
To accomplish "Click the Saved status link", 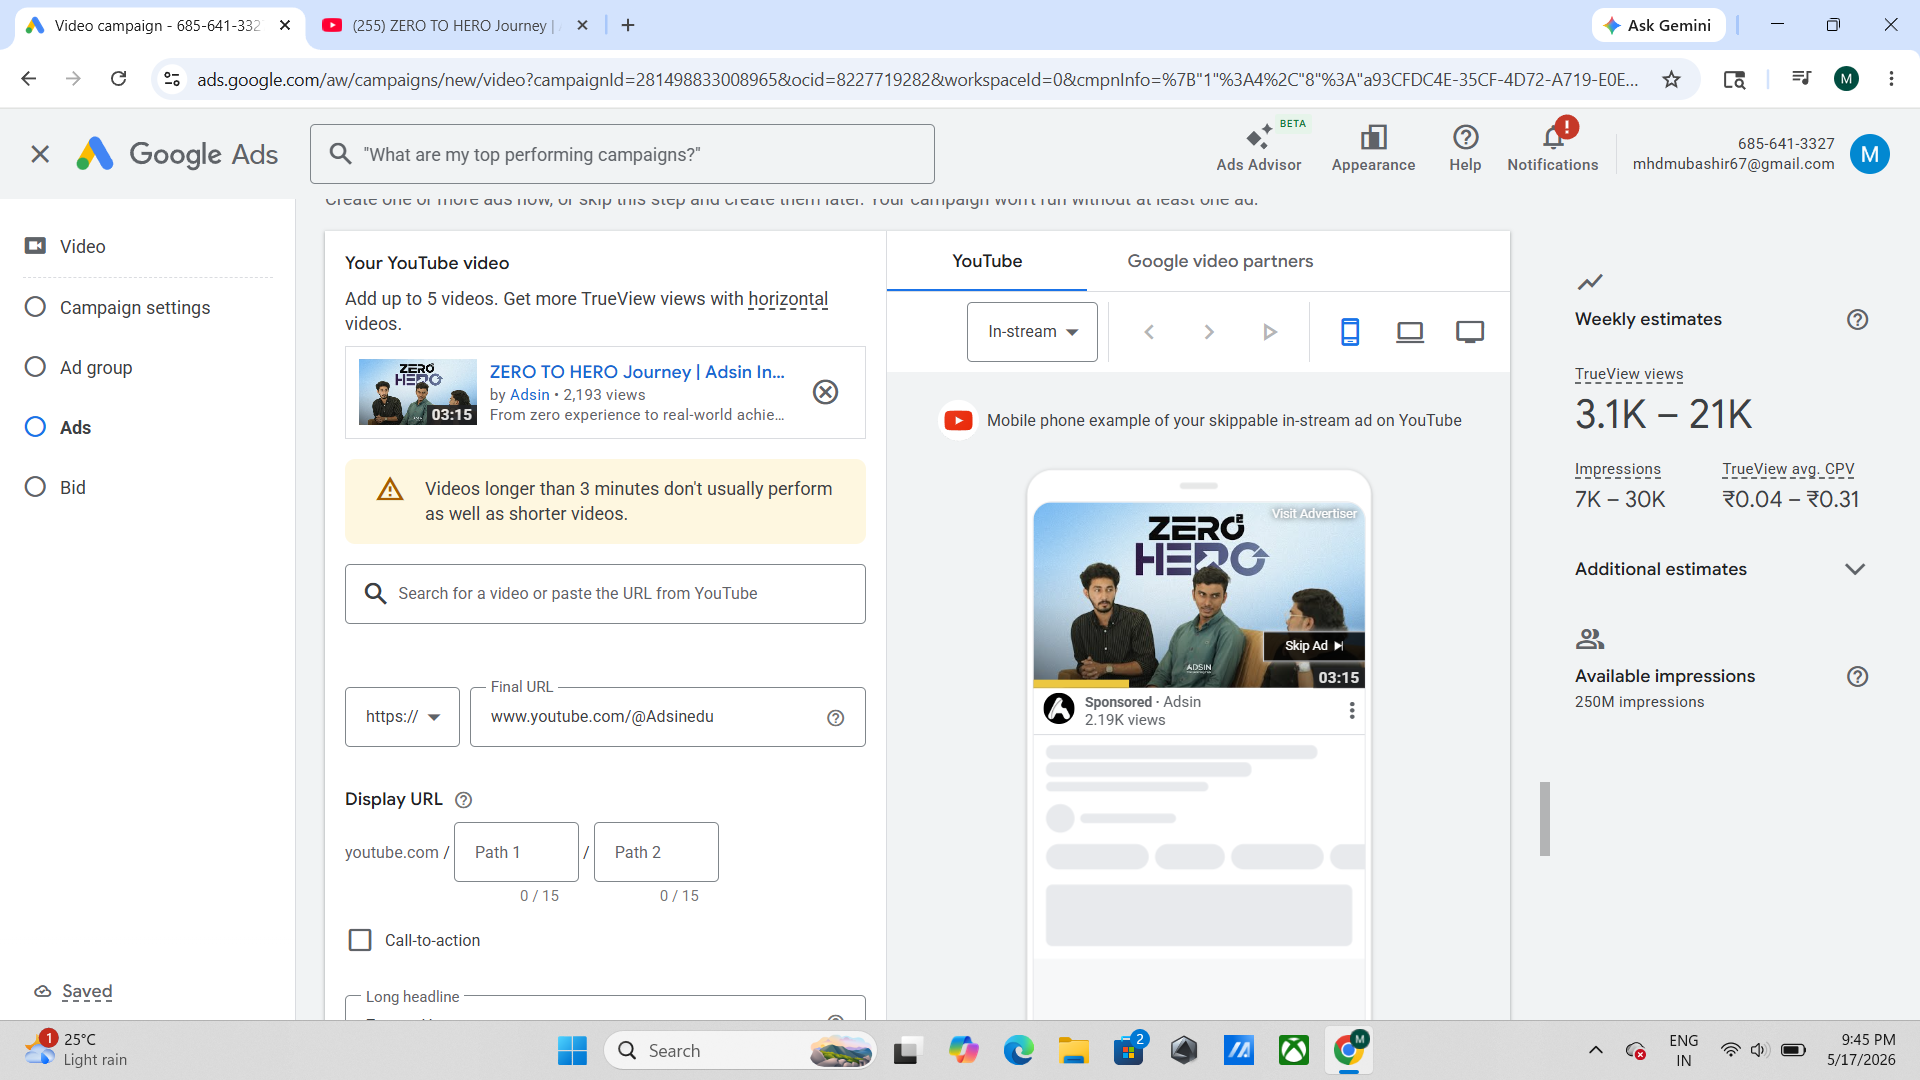I will 87,992.
